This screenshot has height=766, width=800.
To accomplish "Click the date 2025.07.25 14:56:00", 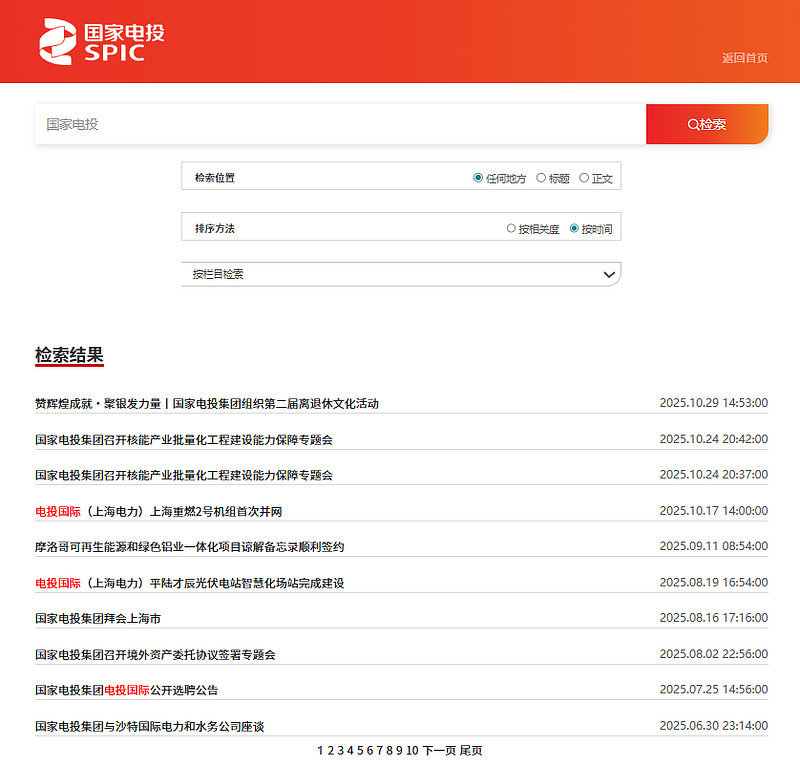I will point(714,689).
